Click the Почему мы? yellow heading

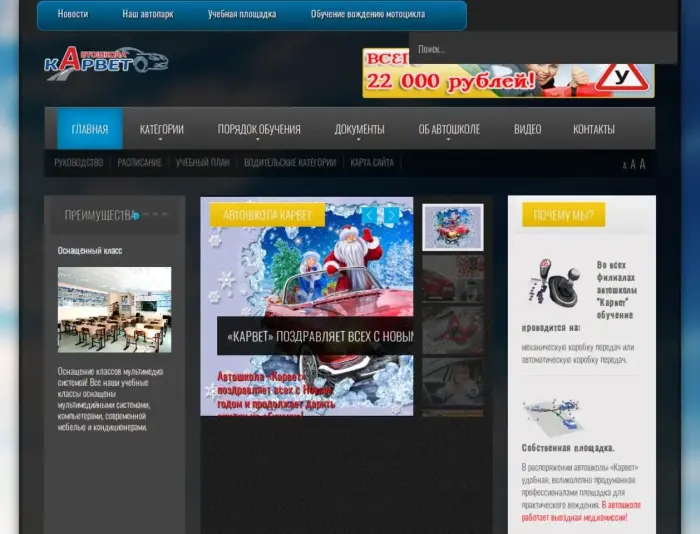coord(563,215)
